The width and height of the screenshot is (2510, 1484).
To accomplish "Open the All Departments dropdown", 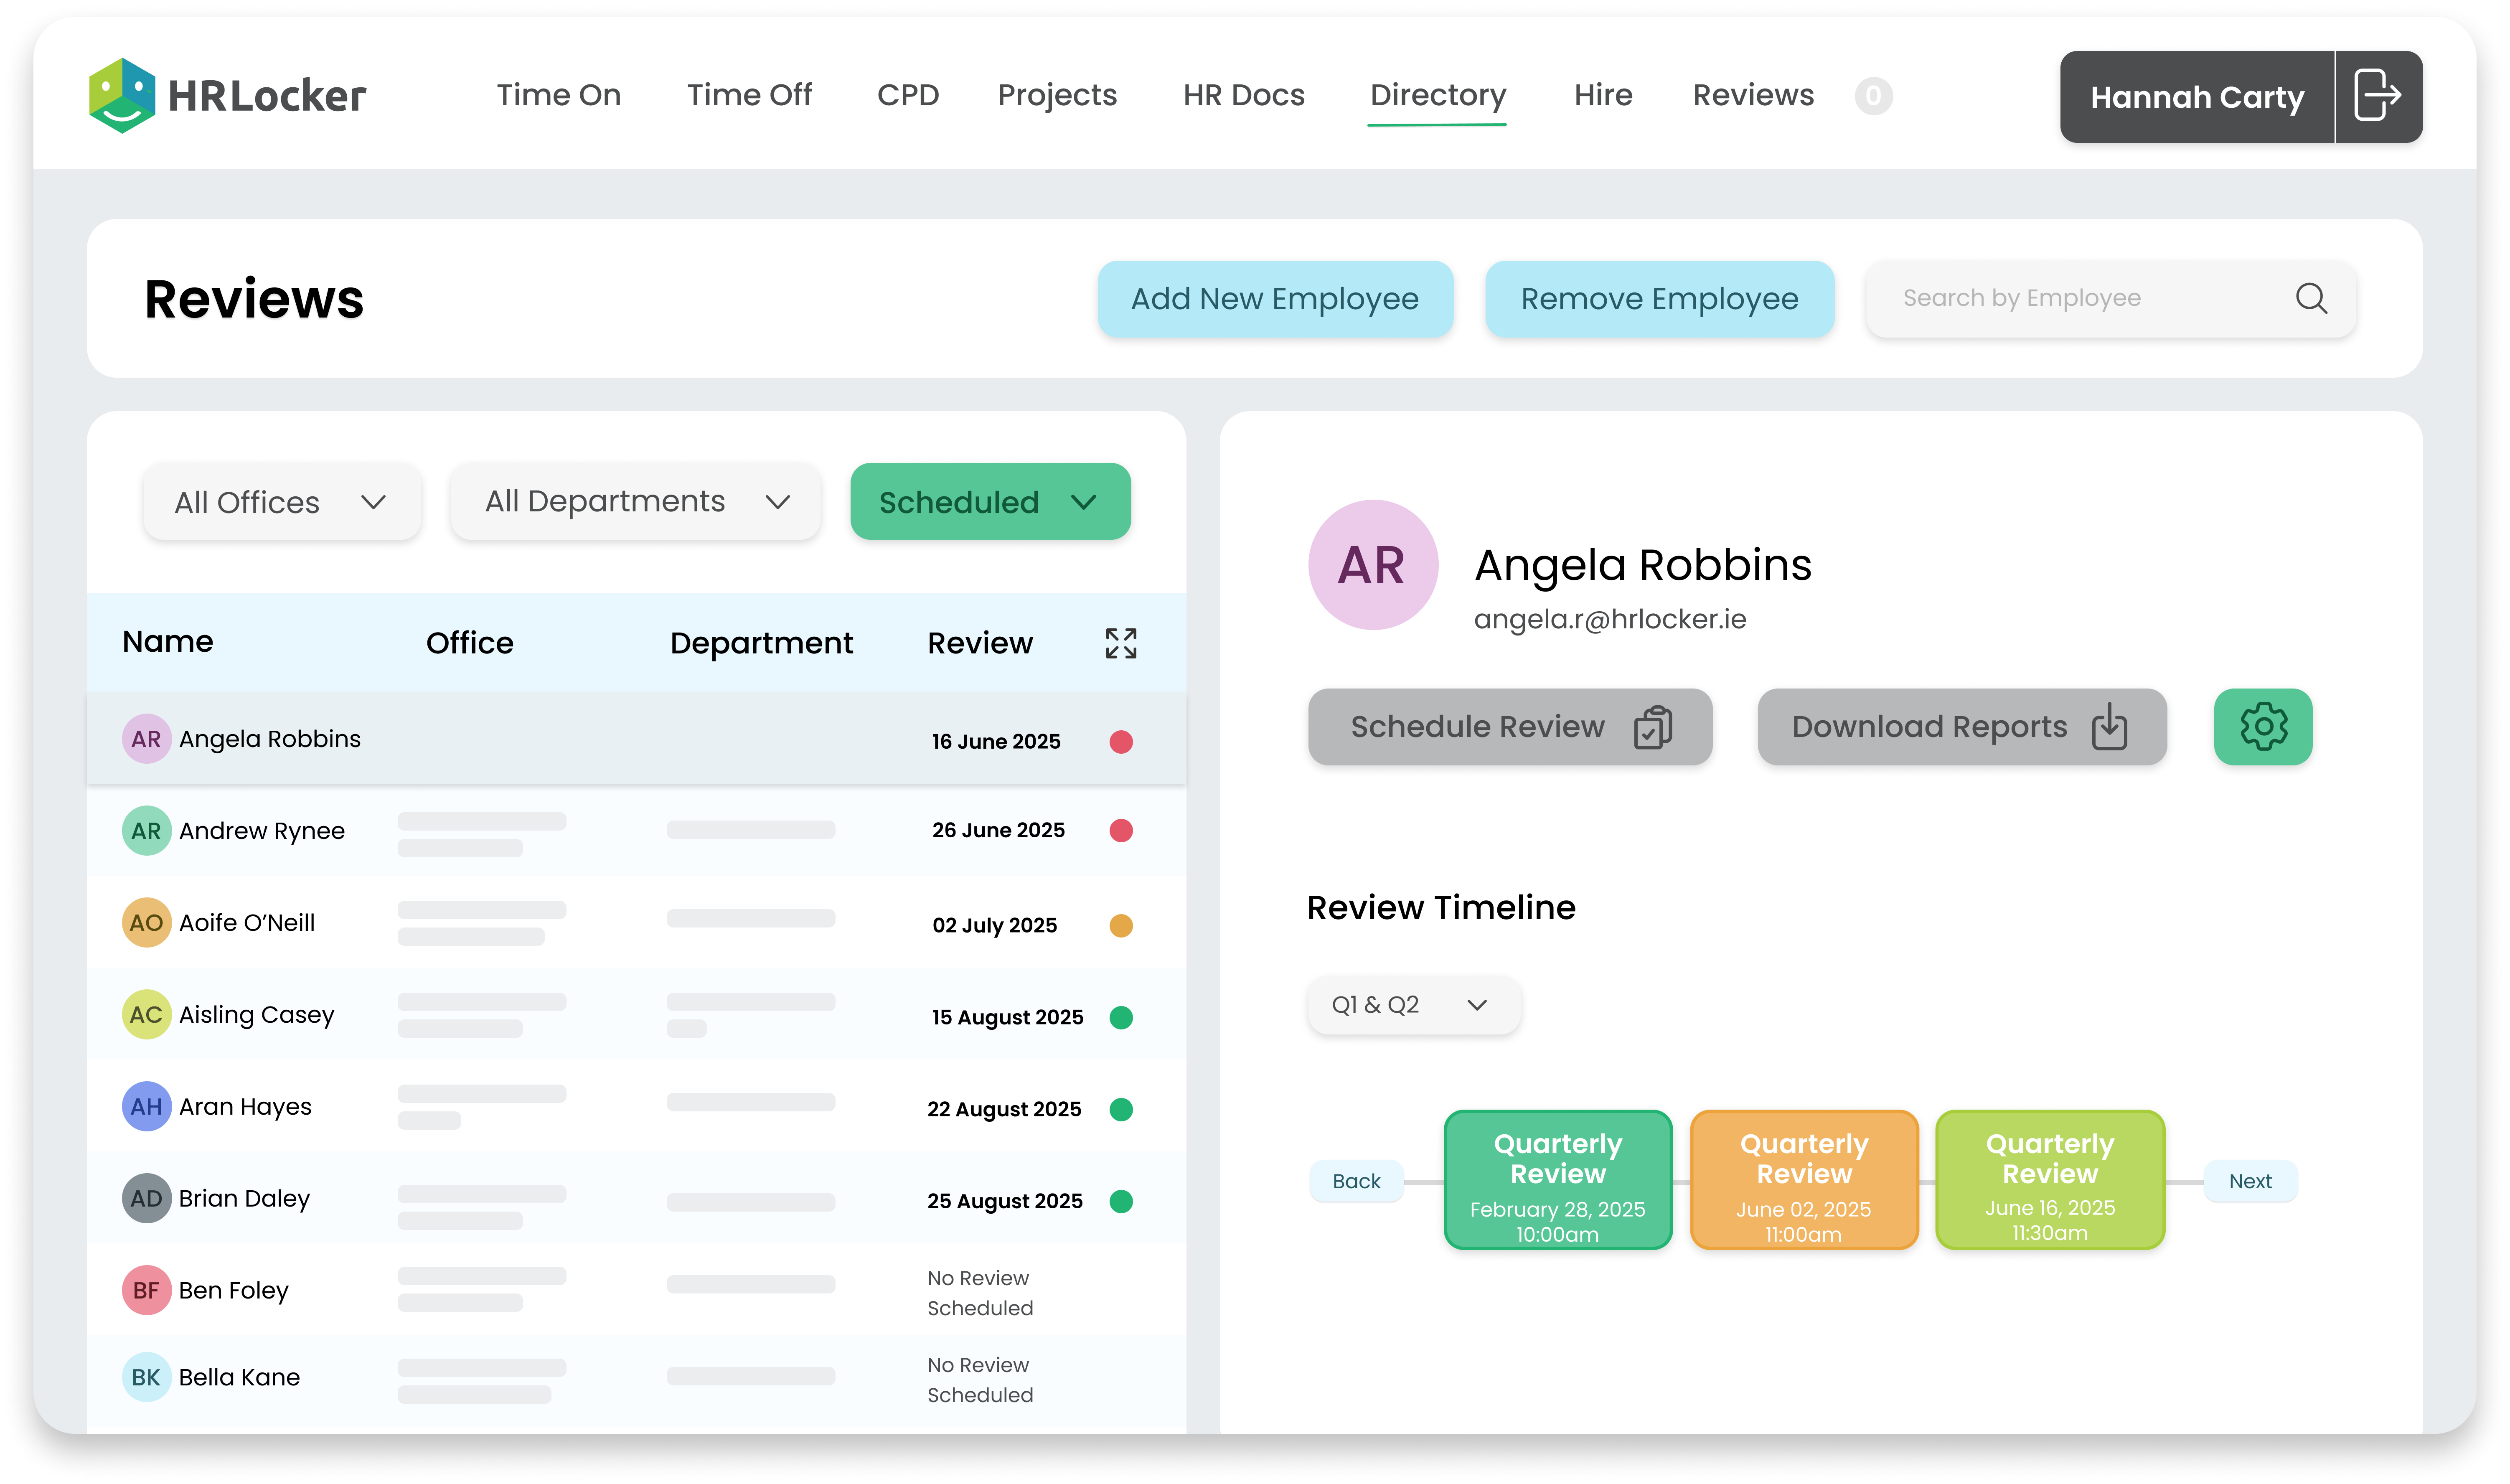I will pyautogui.click(x=635, y=502).
